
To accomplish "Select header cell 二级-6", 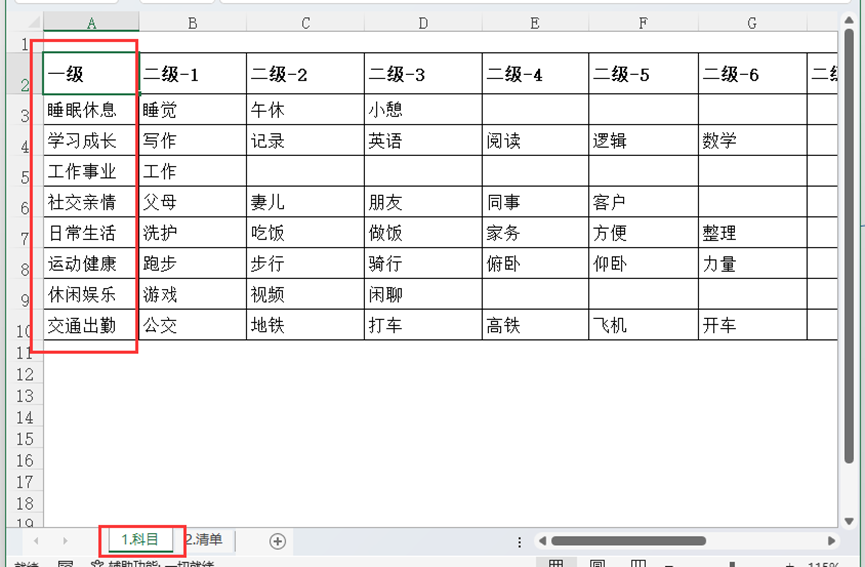I will 752,73.
